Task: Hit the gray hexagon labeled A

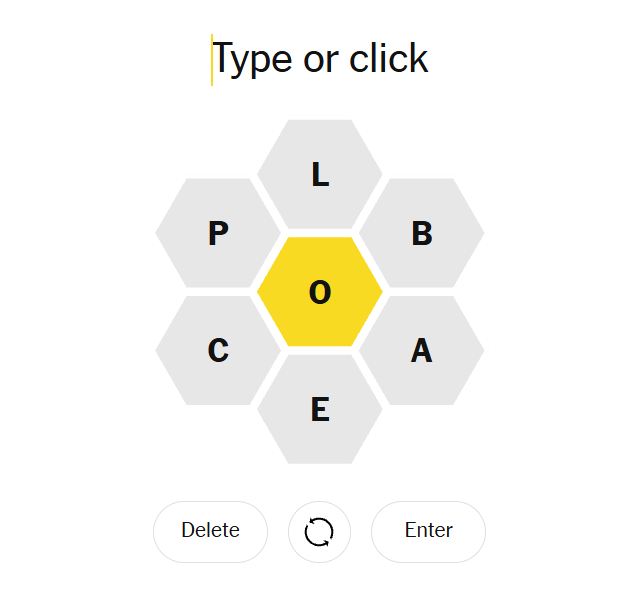Action: (421, 351)
